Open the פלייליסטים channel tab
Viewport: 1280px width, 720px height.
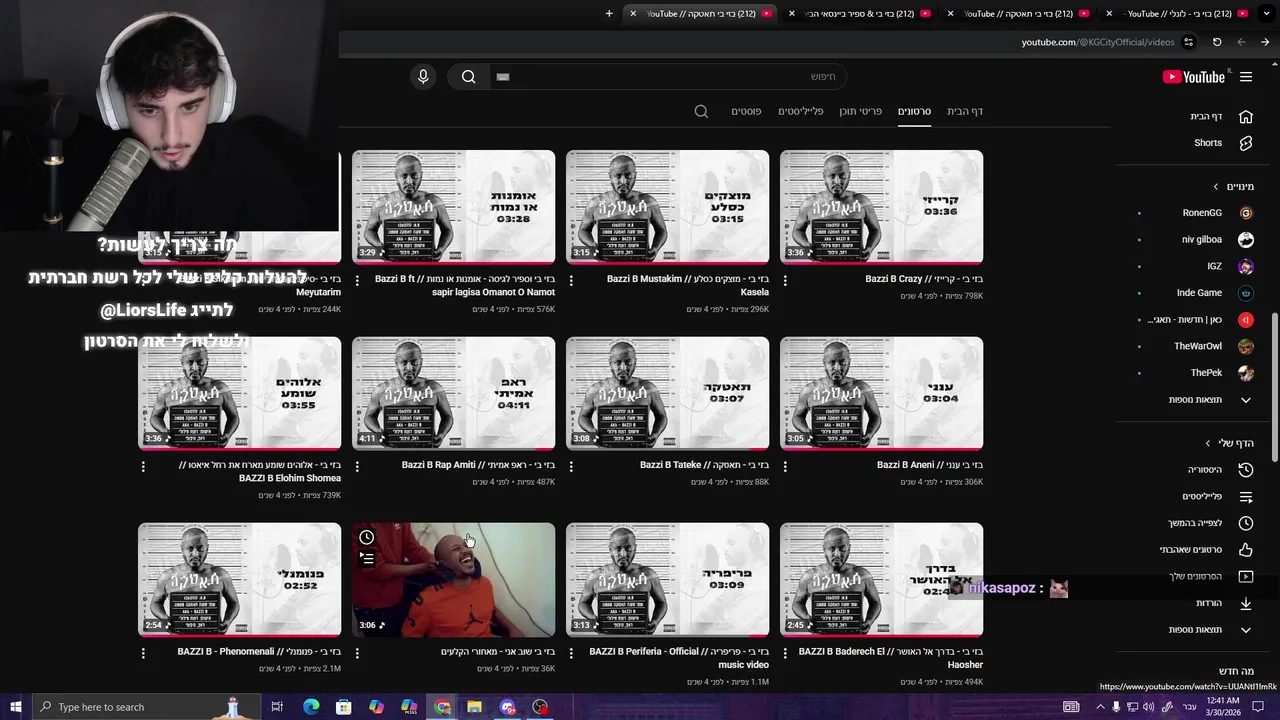(801, 111)
